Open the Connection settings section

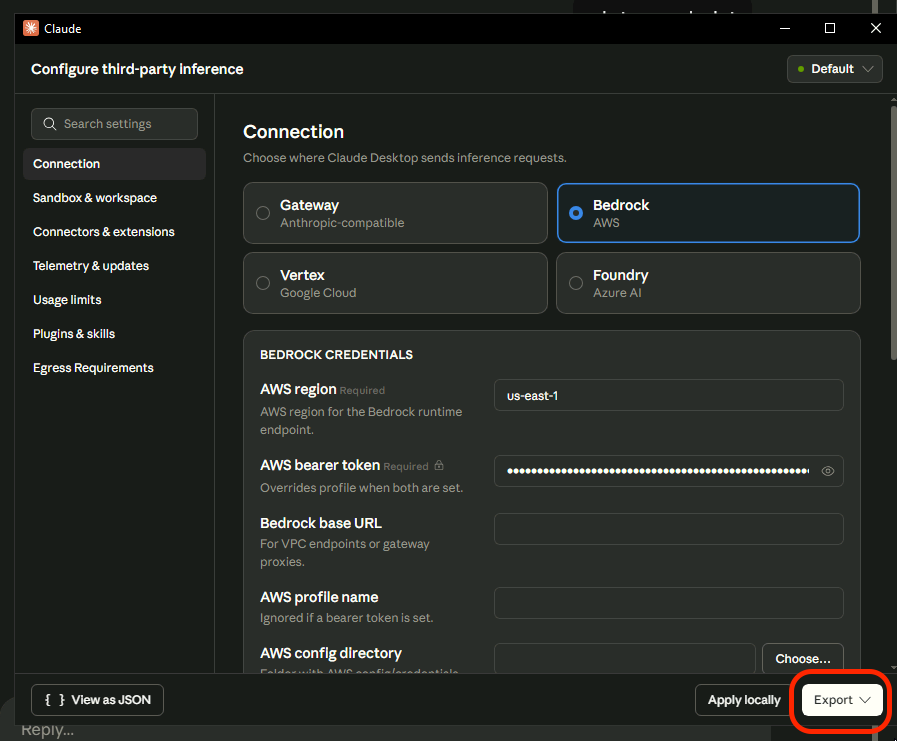coord(114,164)
